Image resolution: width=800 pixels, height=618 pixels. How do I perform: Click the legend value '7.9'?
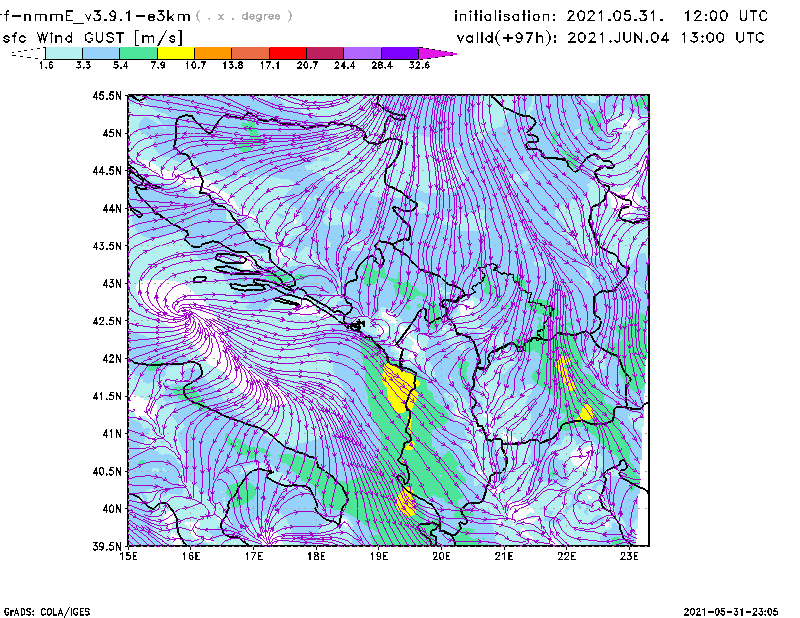[158, 65]
